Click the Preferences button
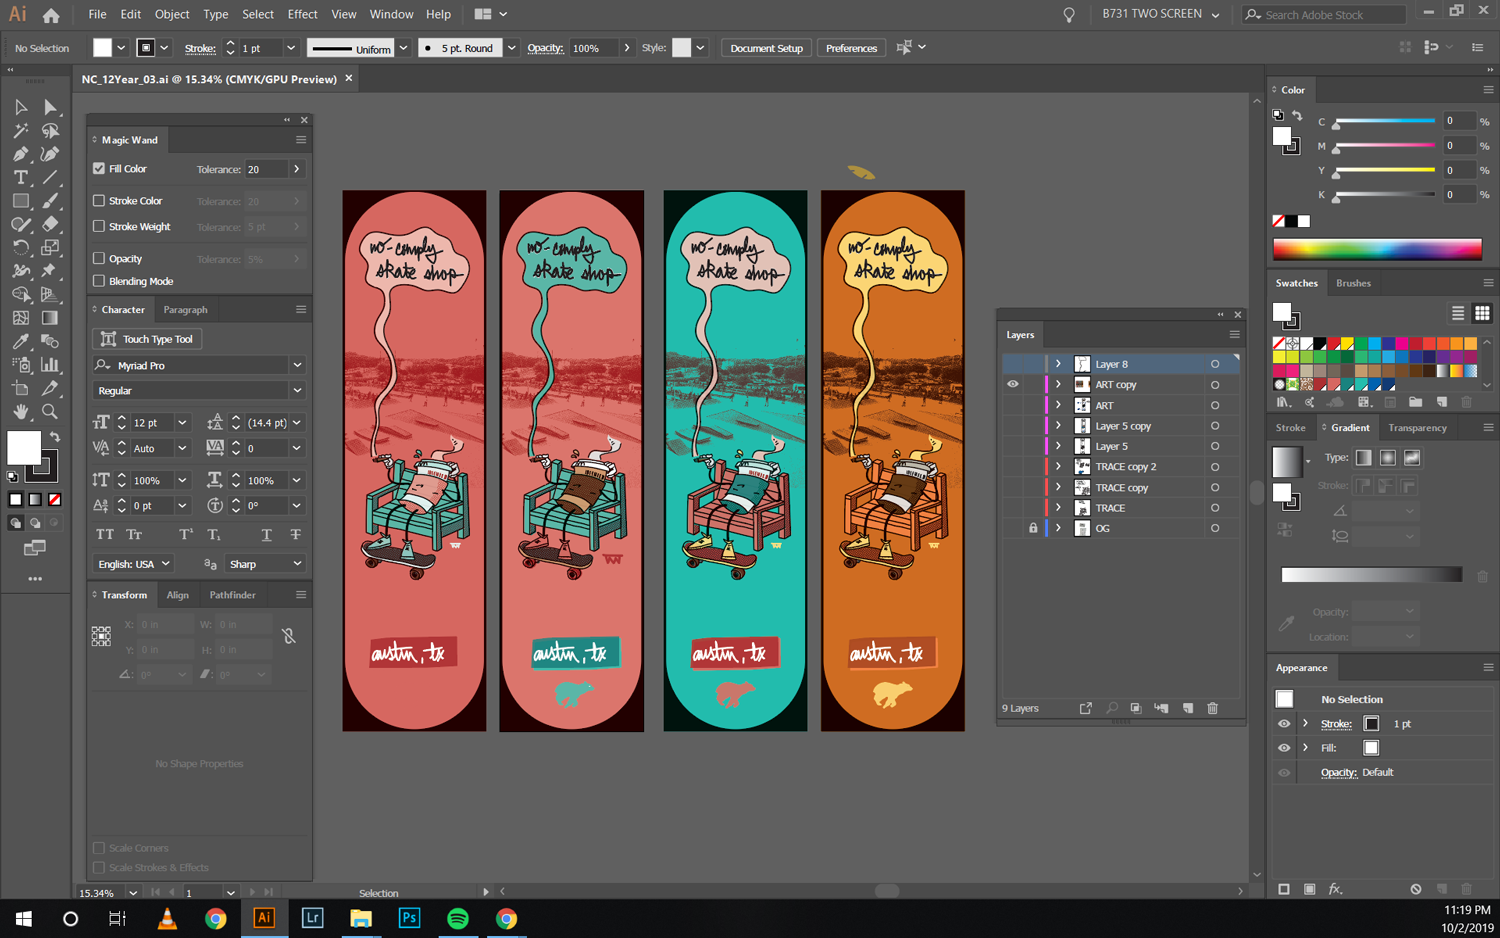This screenshot has width=1500, height=938. click(851, 48)
